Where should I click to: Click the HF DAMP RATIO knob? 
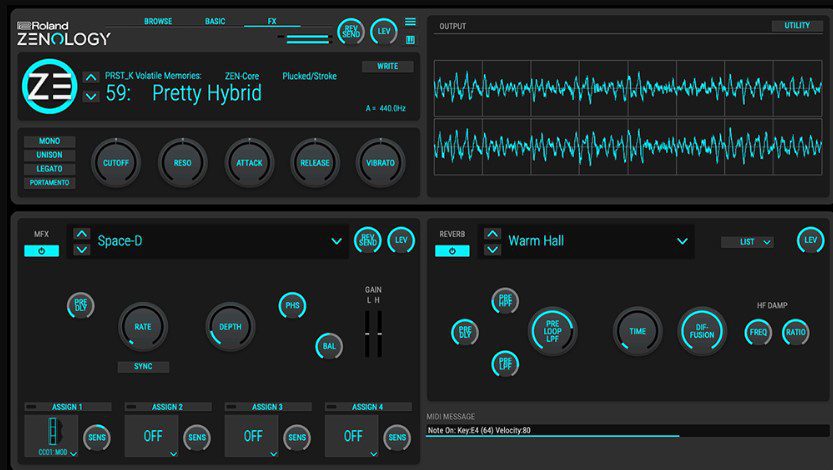pyautogui.click(x=796, y=332)
